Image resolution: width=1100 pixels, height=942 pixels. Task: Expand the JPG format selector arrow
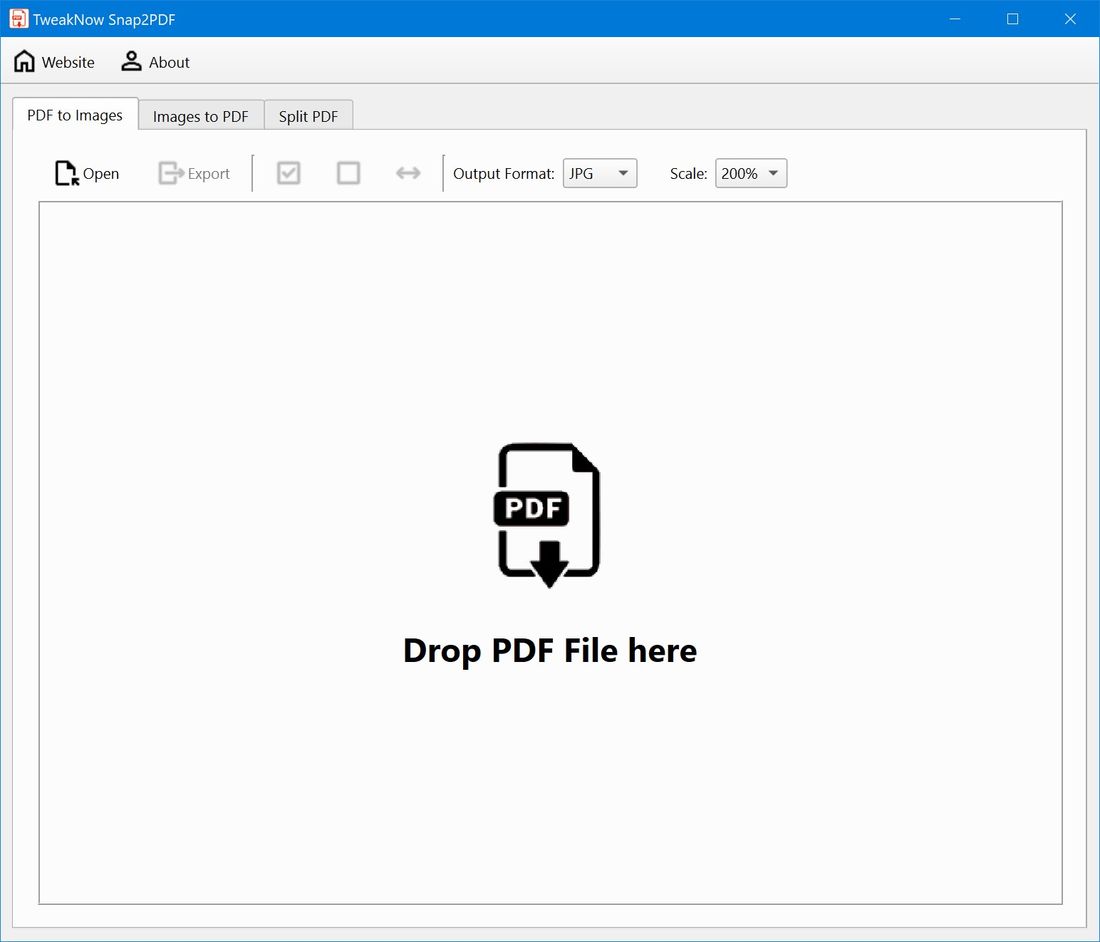click(622, 172)
